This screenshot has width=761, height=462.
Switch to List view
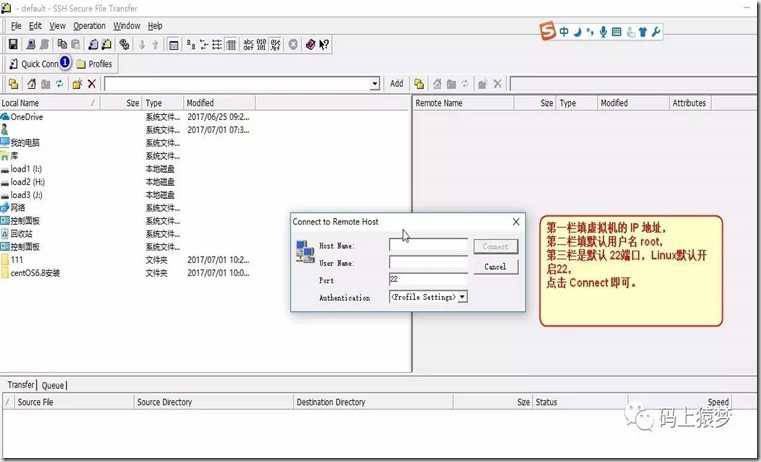point(217,45)
